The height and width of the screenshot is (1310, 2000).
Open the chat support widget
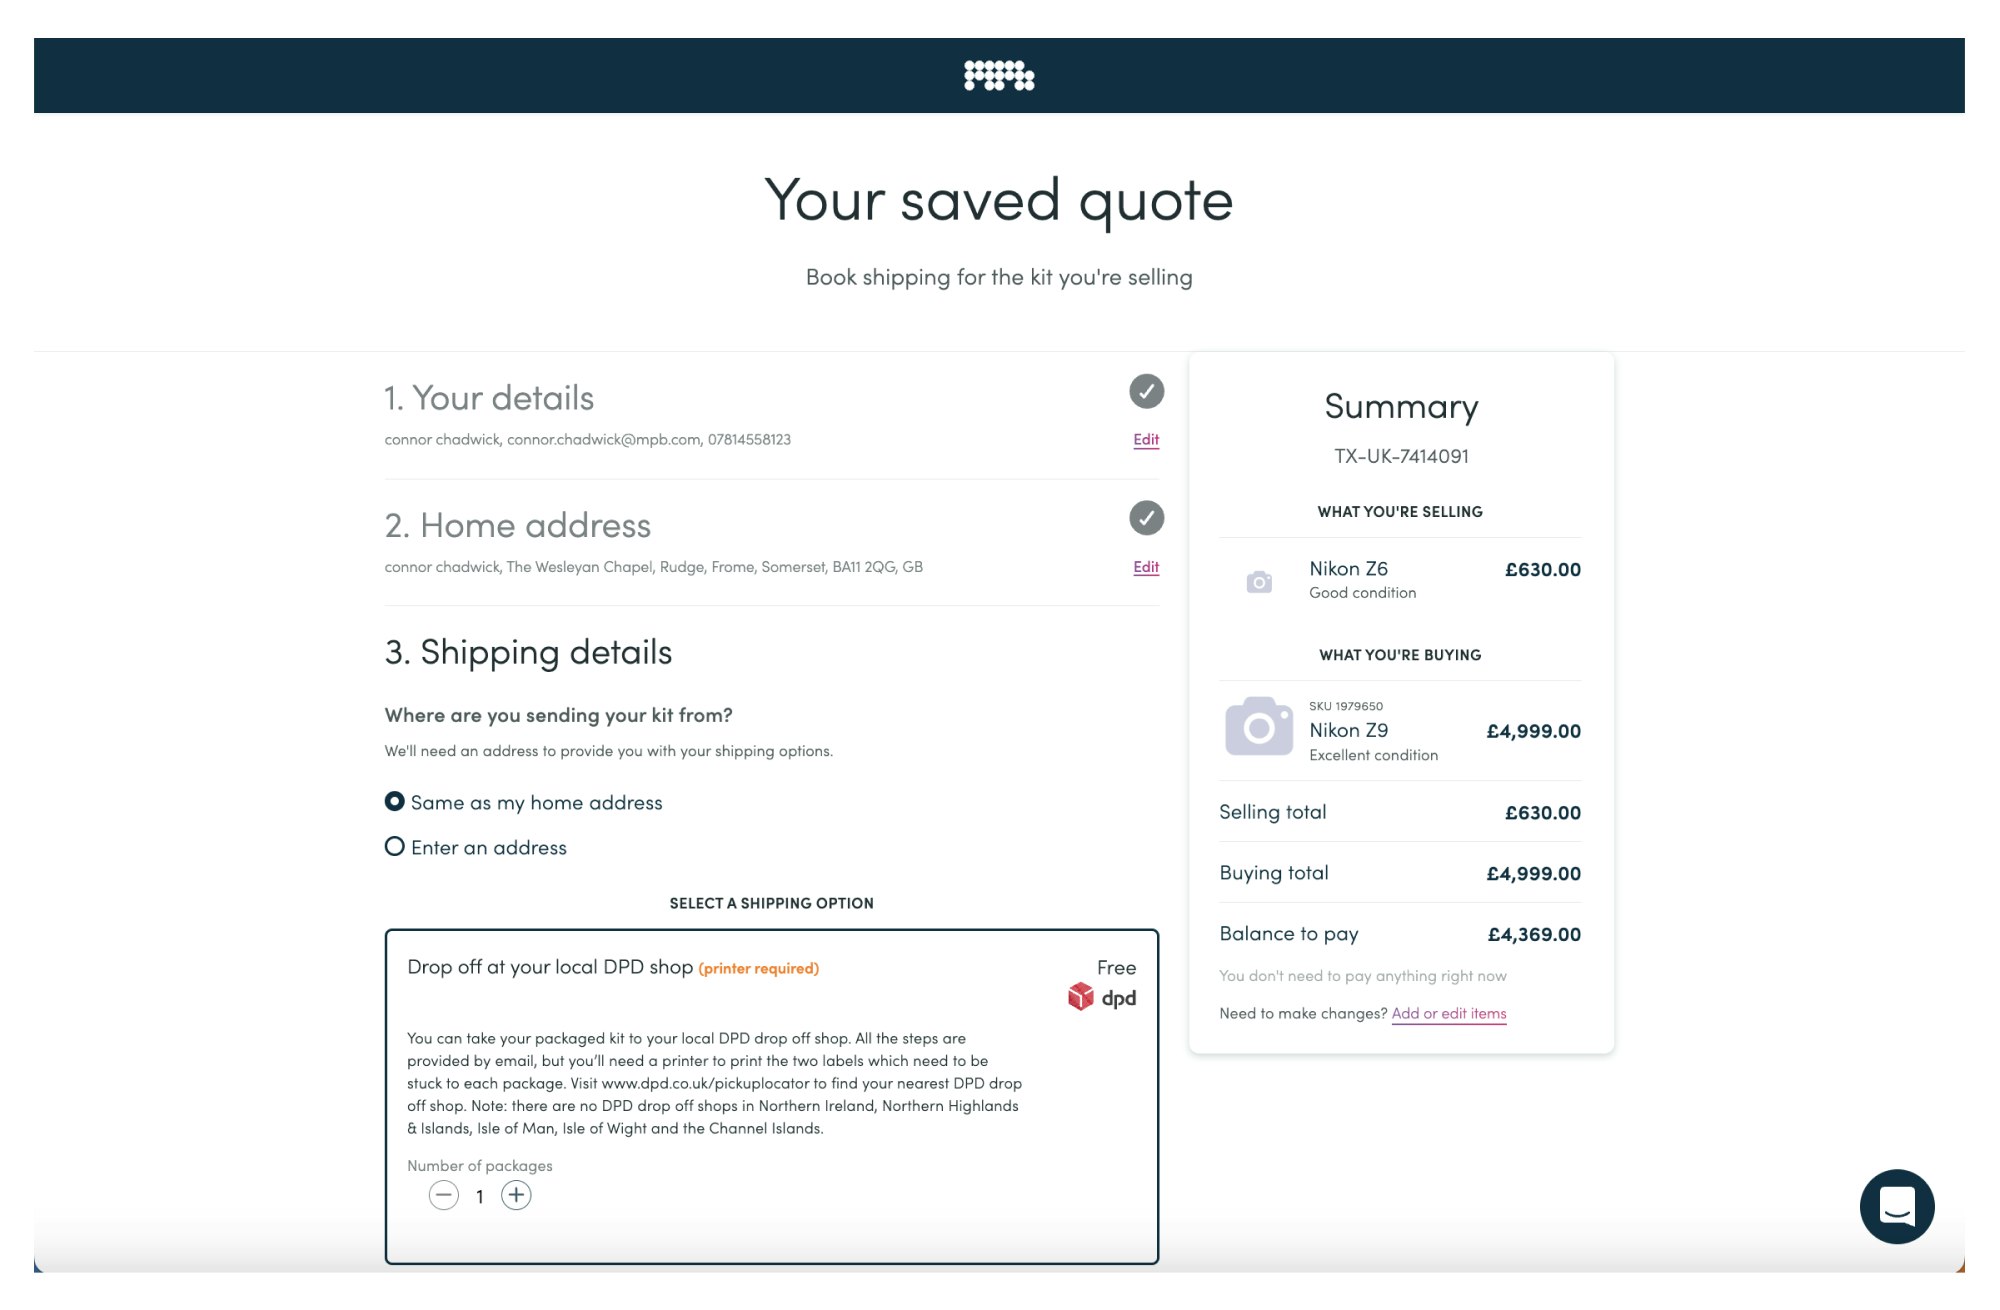1896,1206
